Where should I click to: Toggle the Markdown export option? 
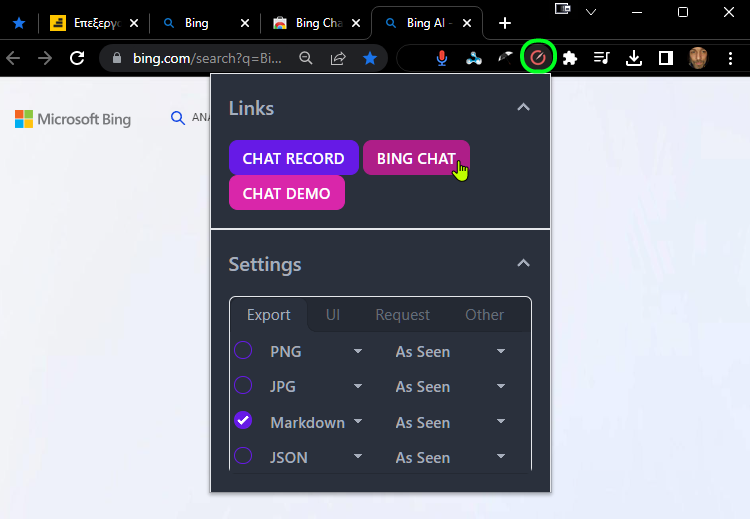243,420
